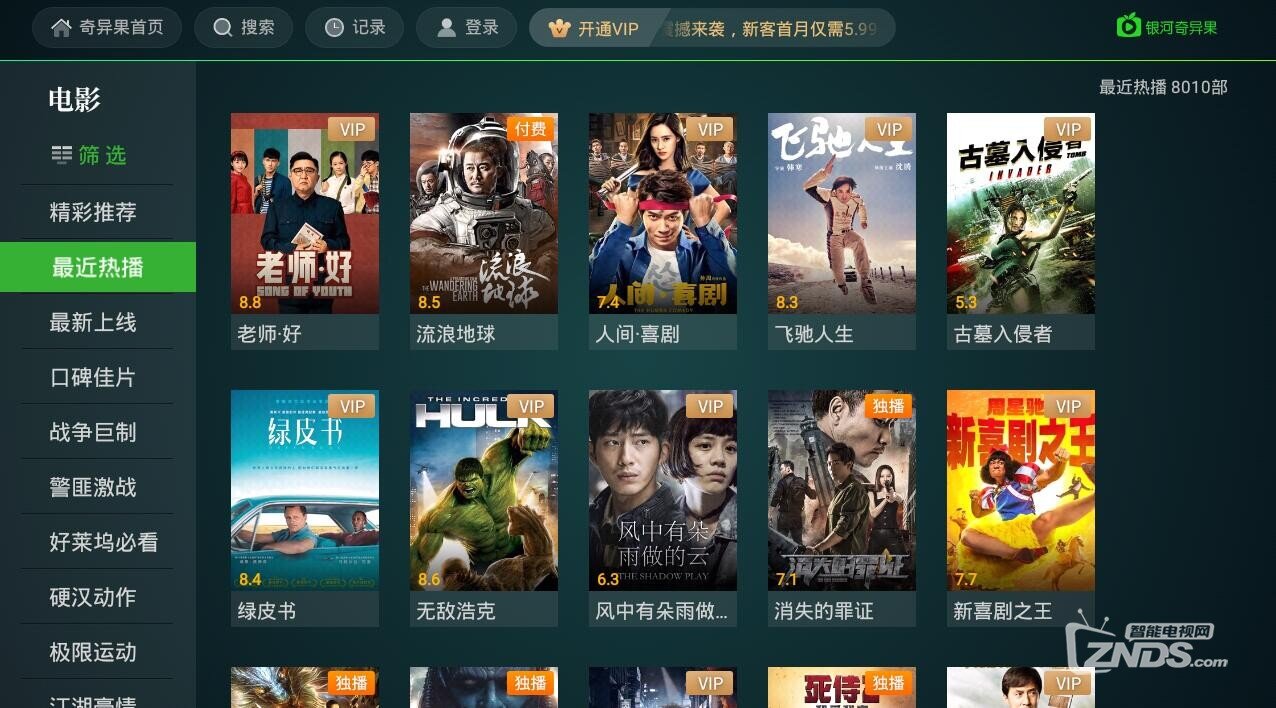Click the user icon for 登录
Screen dimensions: 1276x708
click(446, 28)
